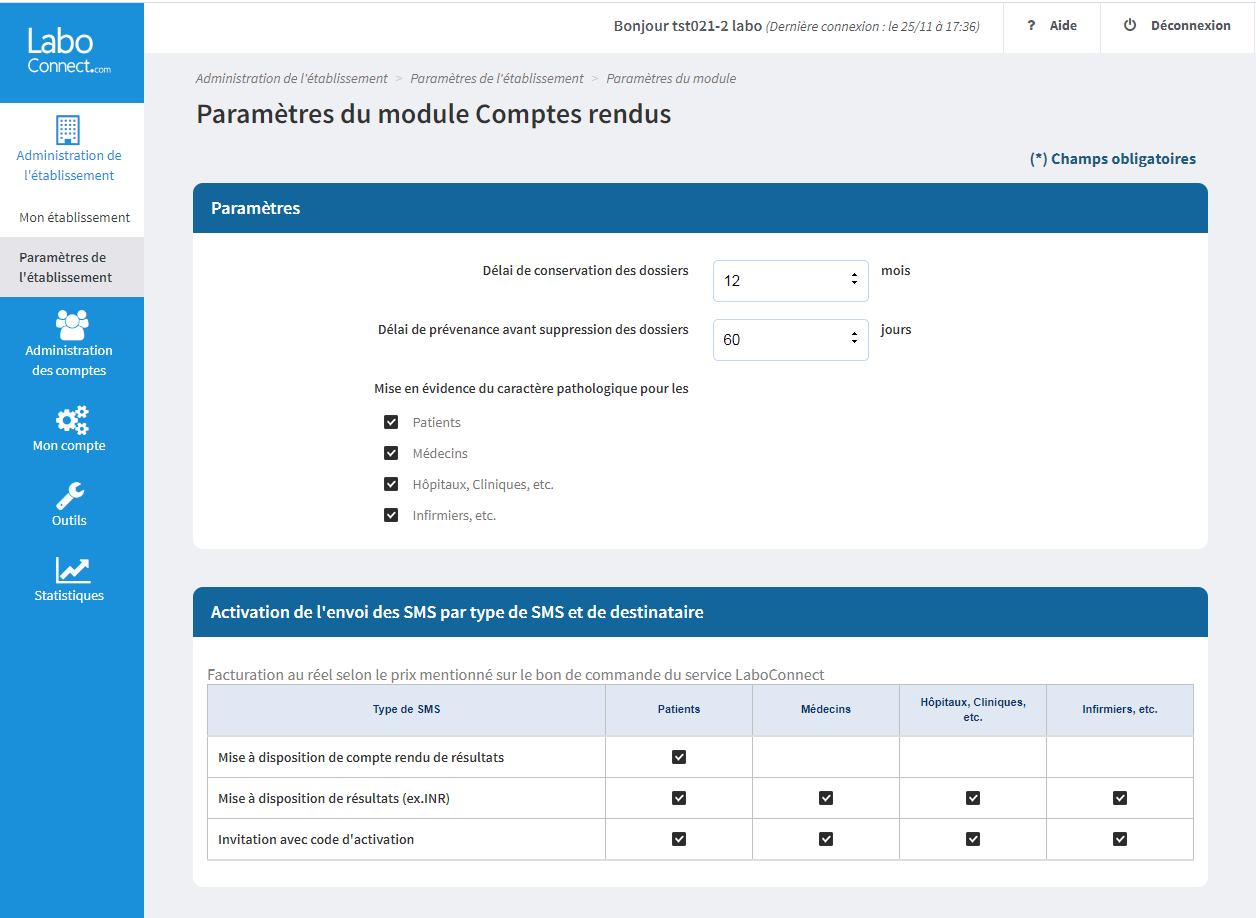The image size is (1256, 918).
Task: Click the Aide button label
Action: click(1063, 26)
